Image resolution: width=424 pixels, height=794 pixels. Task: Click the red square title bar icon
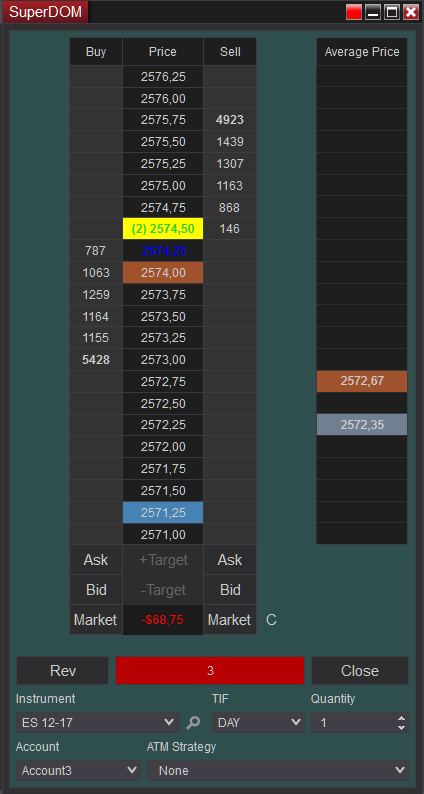[354, 12]
